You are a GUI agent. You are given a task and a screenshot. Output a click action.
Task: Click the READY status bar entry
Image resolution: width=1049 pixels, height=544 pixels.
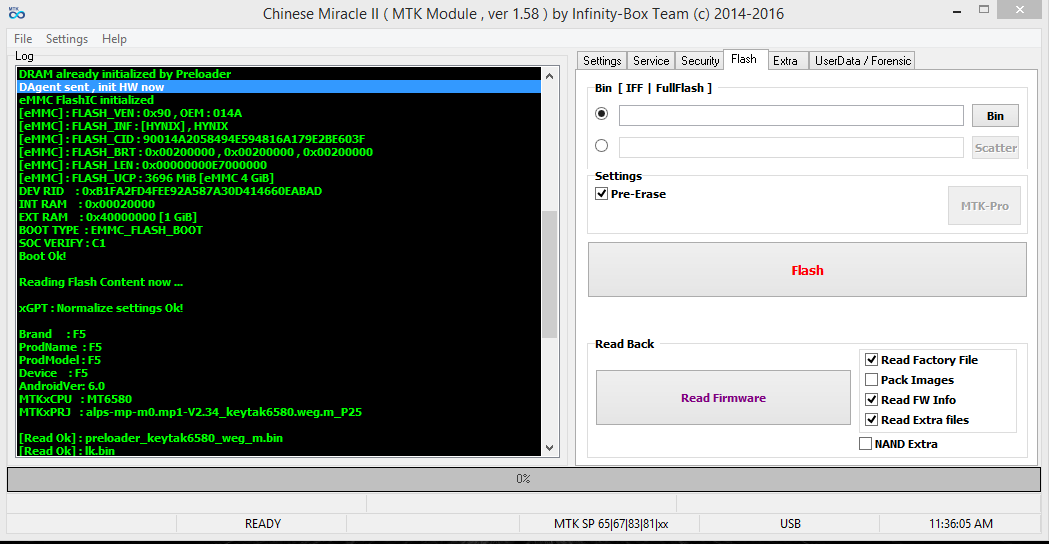click(262, 524)
